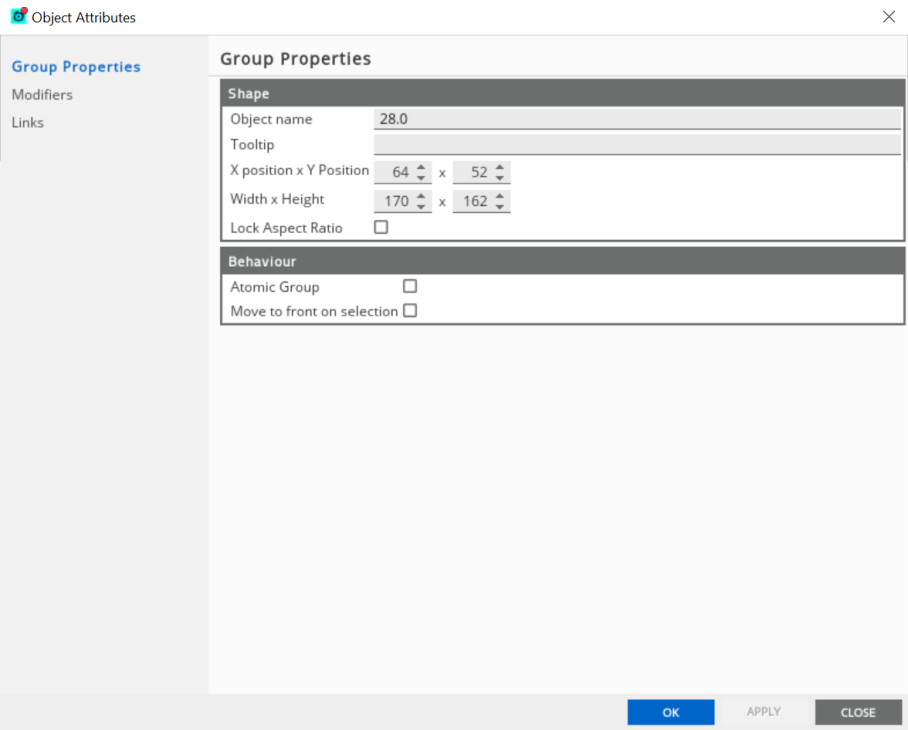Enable Move to front on selection
908x730 pixels.
pyautogui.click(x=409, y=311)
